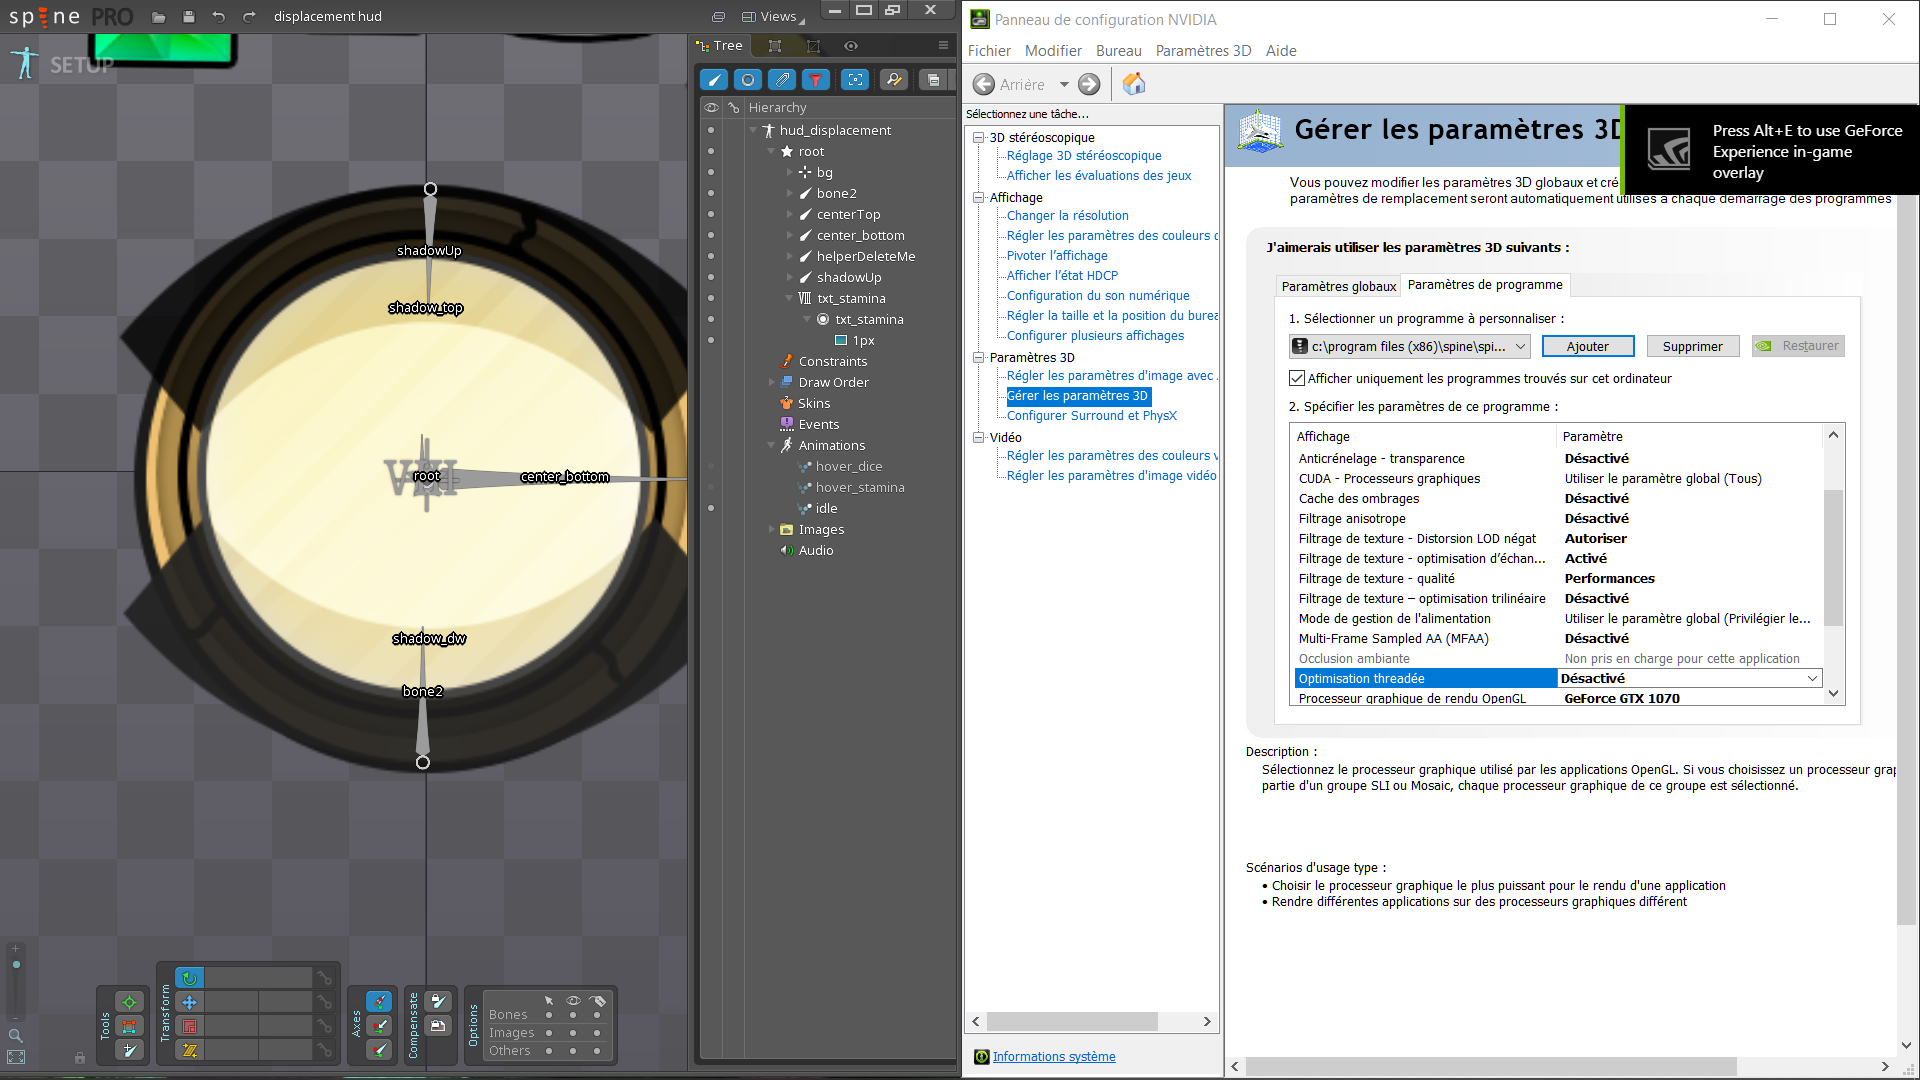The image size is (1920, 1080).
Task: Click the Supprimer button
Action: click(1693, 346)
